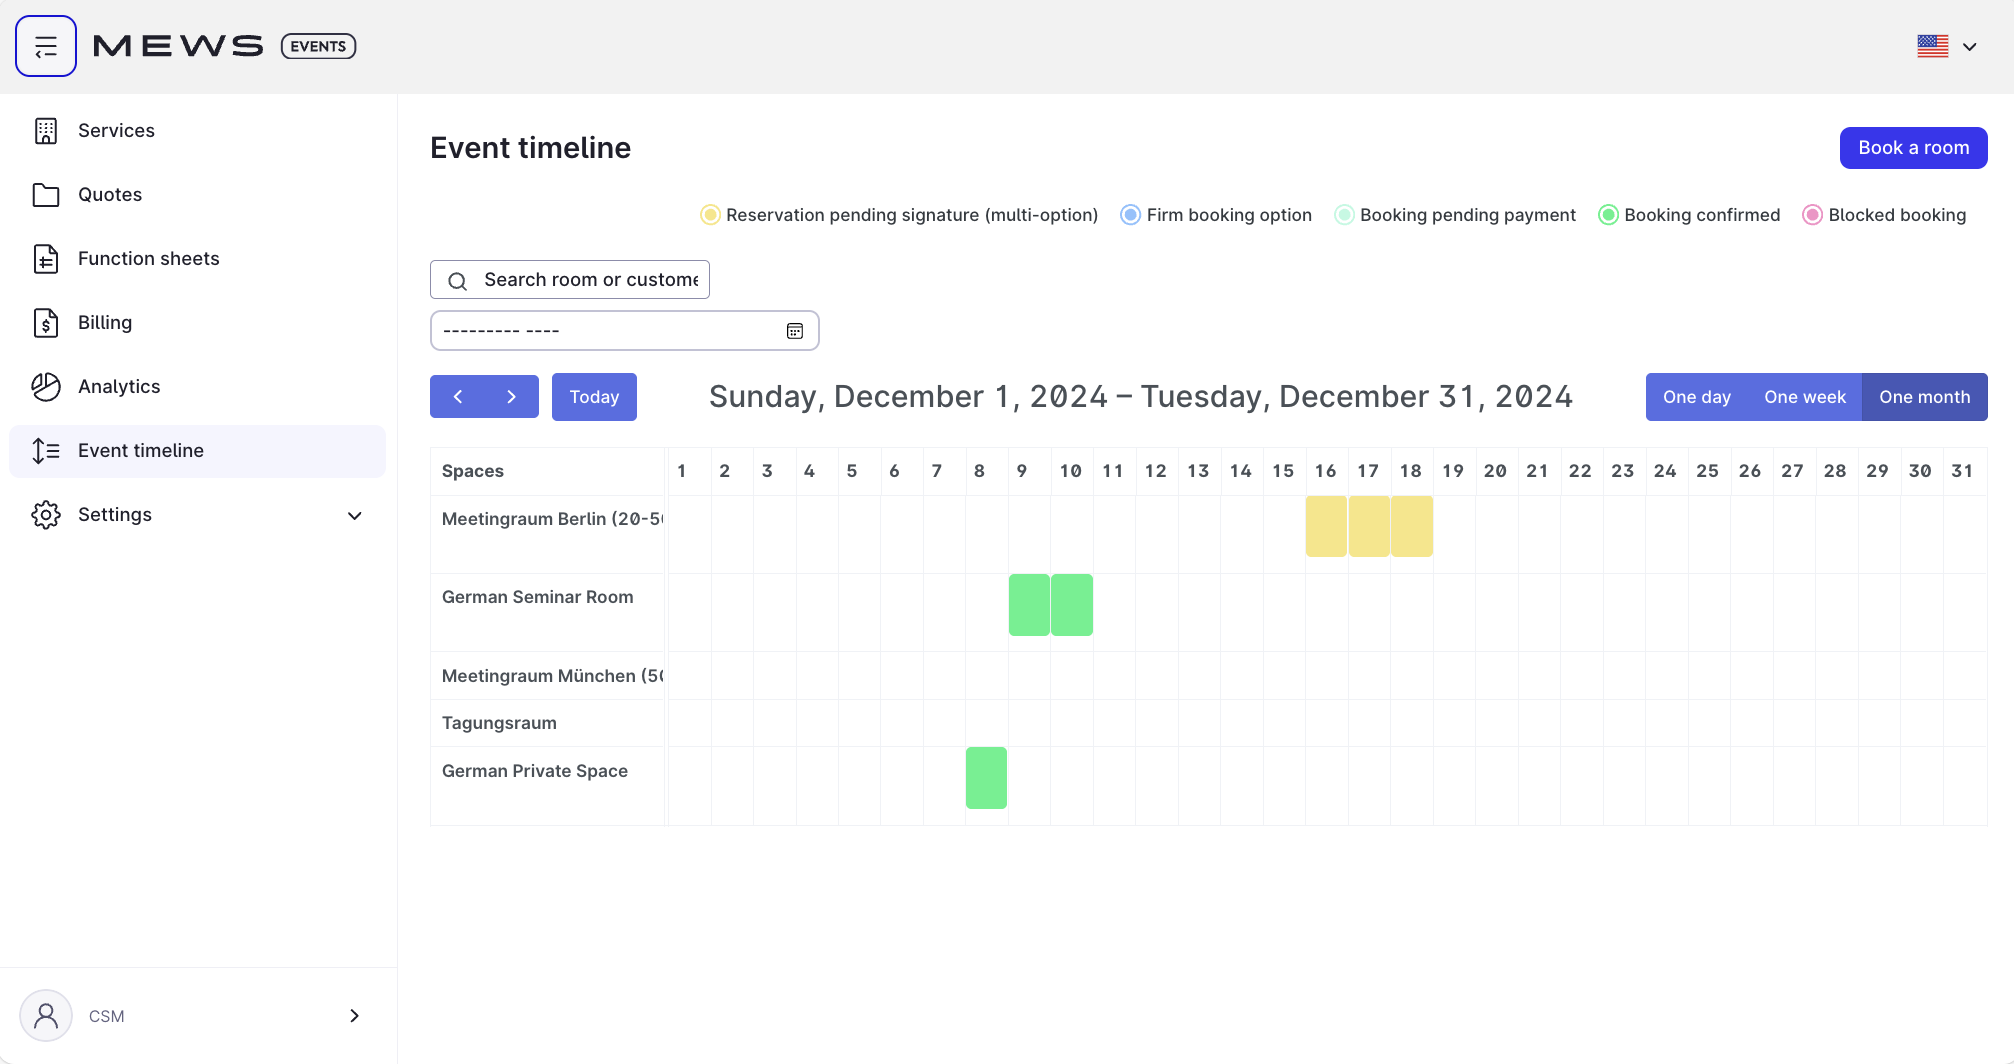The image size is (2014, 1064).
Task: Expand the Settings submenu chevron
Action: click(355, 516)
